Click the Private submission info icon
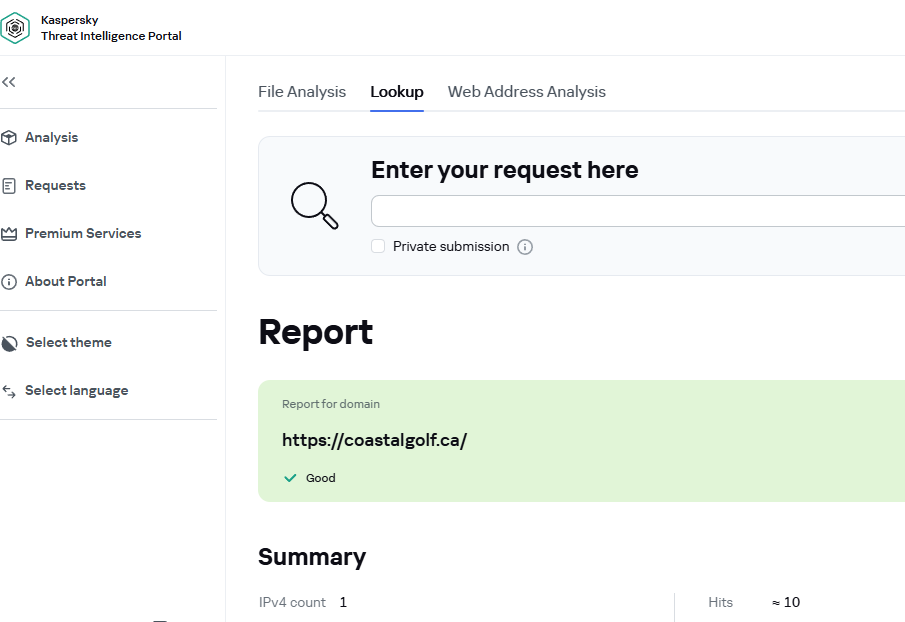 pyautogui.click(x=525, y=247)
